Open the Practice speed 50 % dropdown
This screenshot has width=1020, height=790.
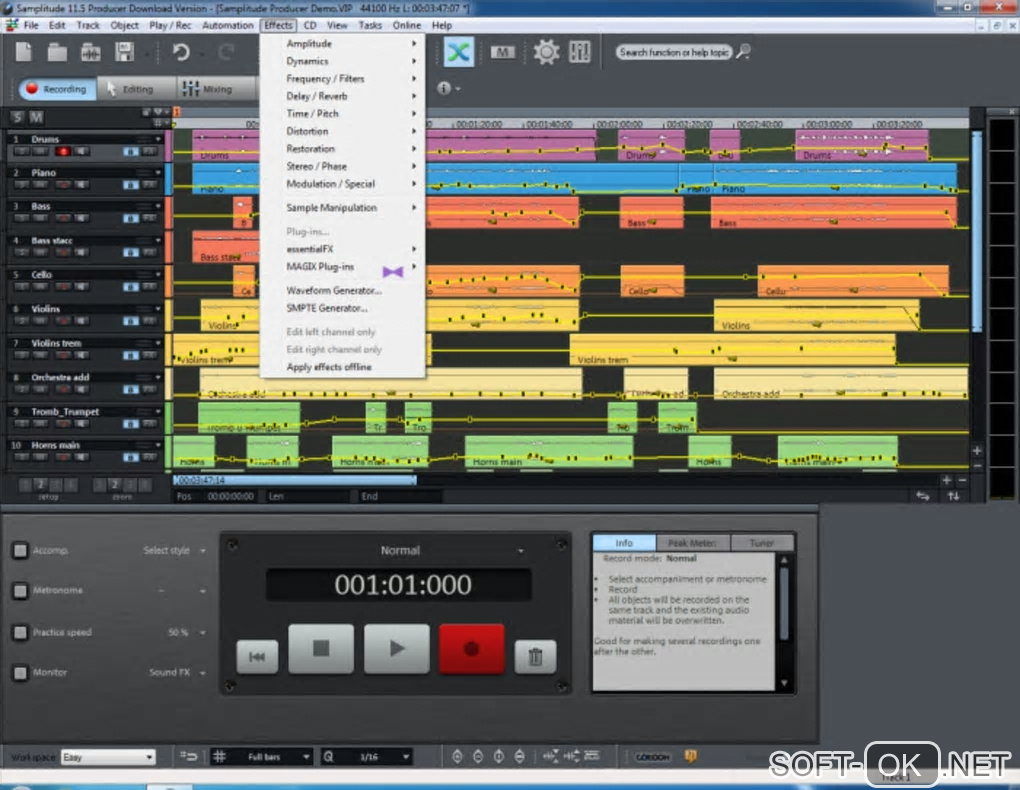click(x=187, y=633)
